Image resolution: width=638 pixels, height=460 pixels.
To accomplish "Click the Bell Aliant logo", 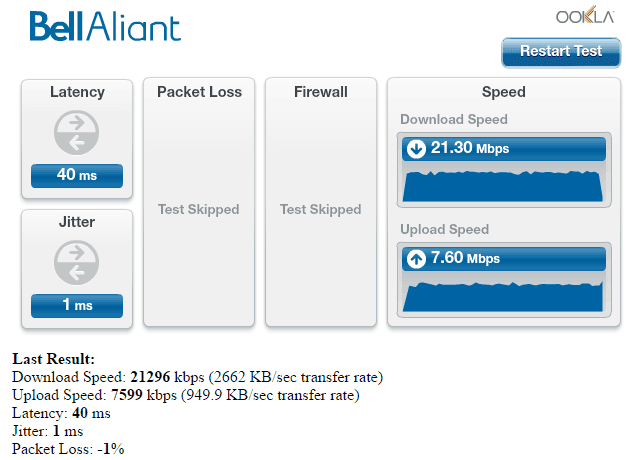I will coord(105,26).
